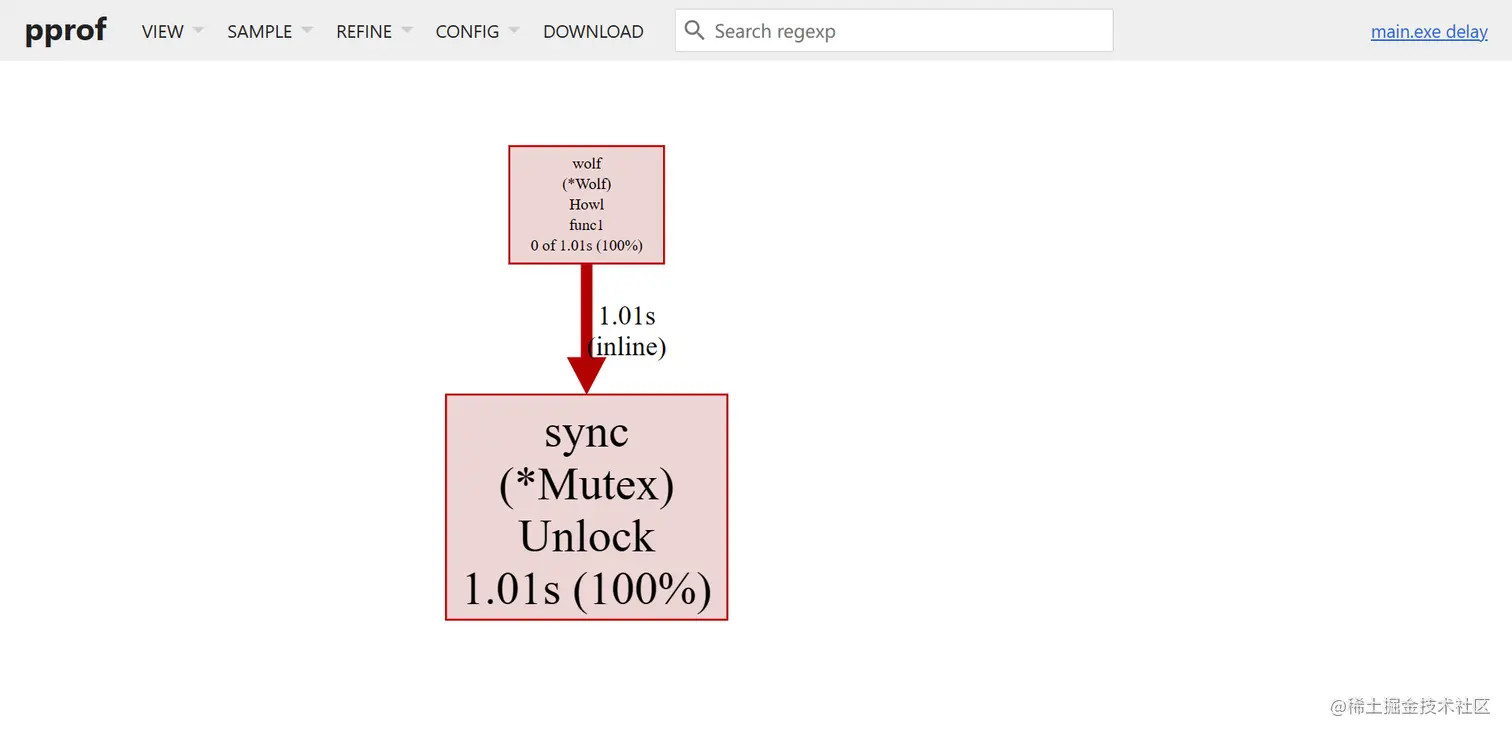The width and height of the screenshot is (1512, 738).
Task: Click the red arrow edge between nodes
Action: coord(586,328)
